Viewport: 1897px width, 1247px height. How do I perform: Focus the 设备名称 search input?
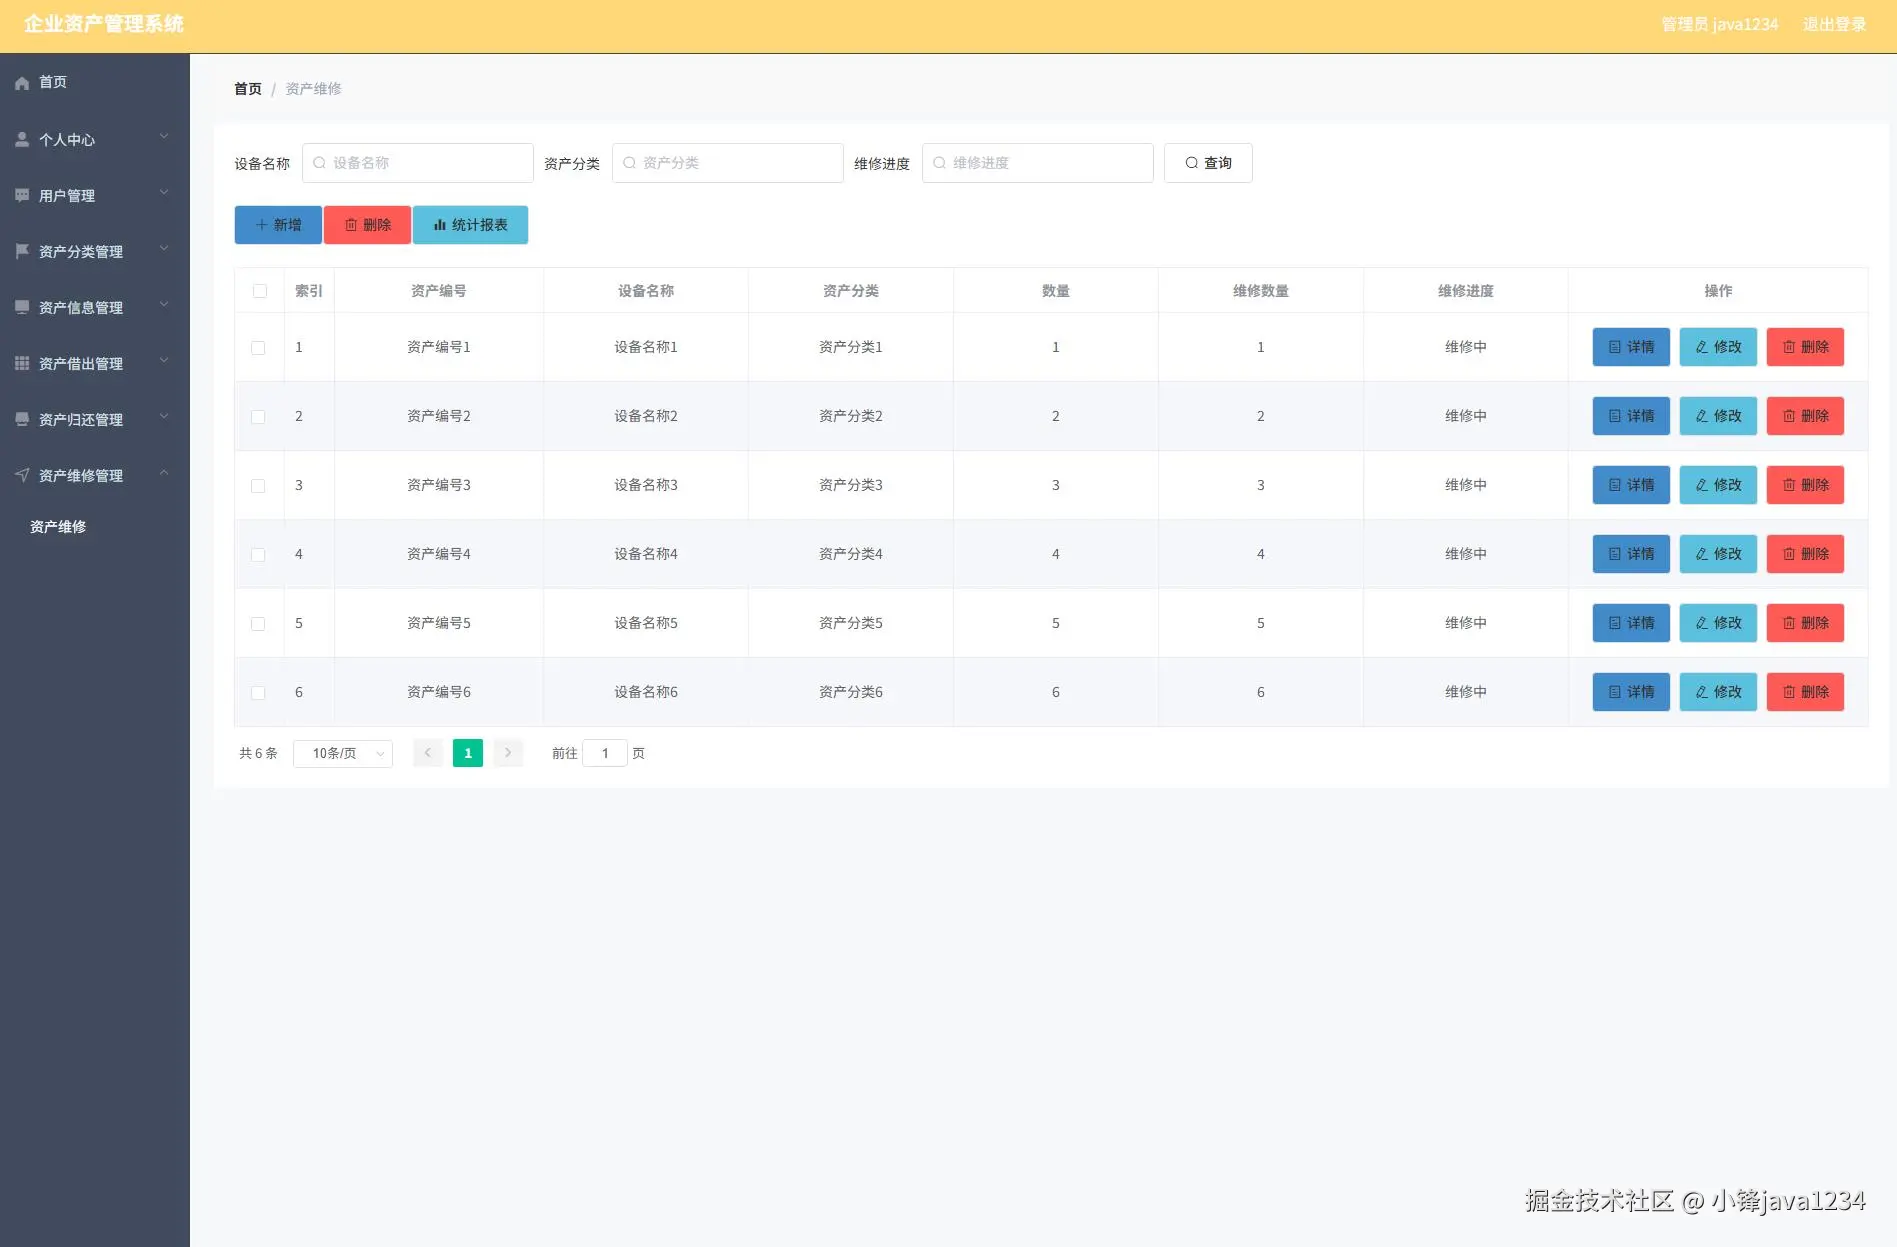point(418,163)
